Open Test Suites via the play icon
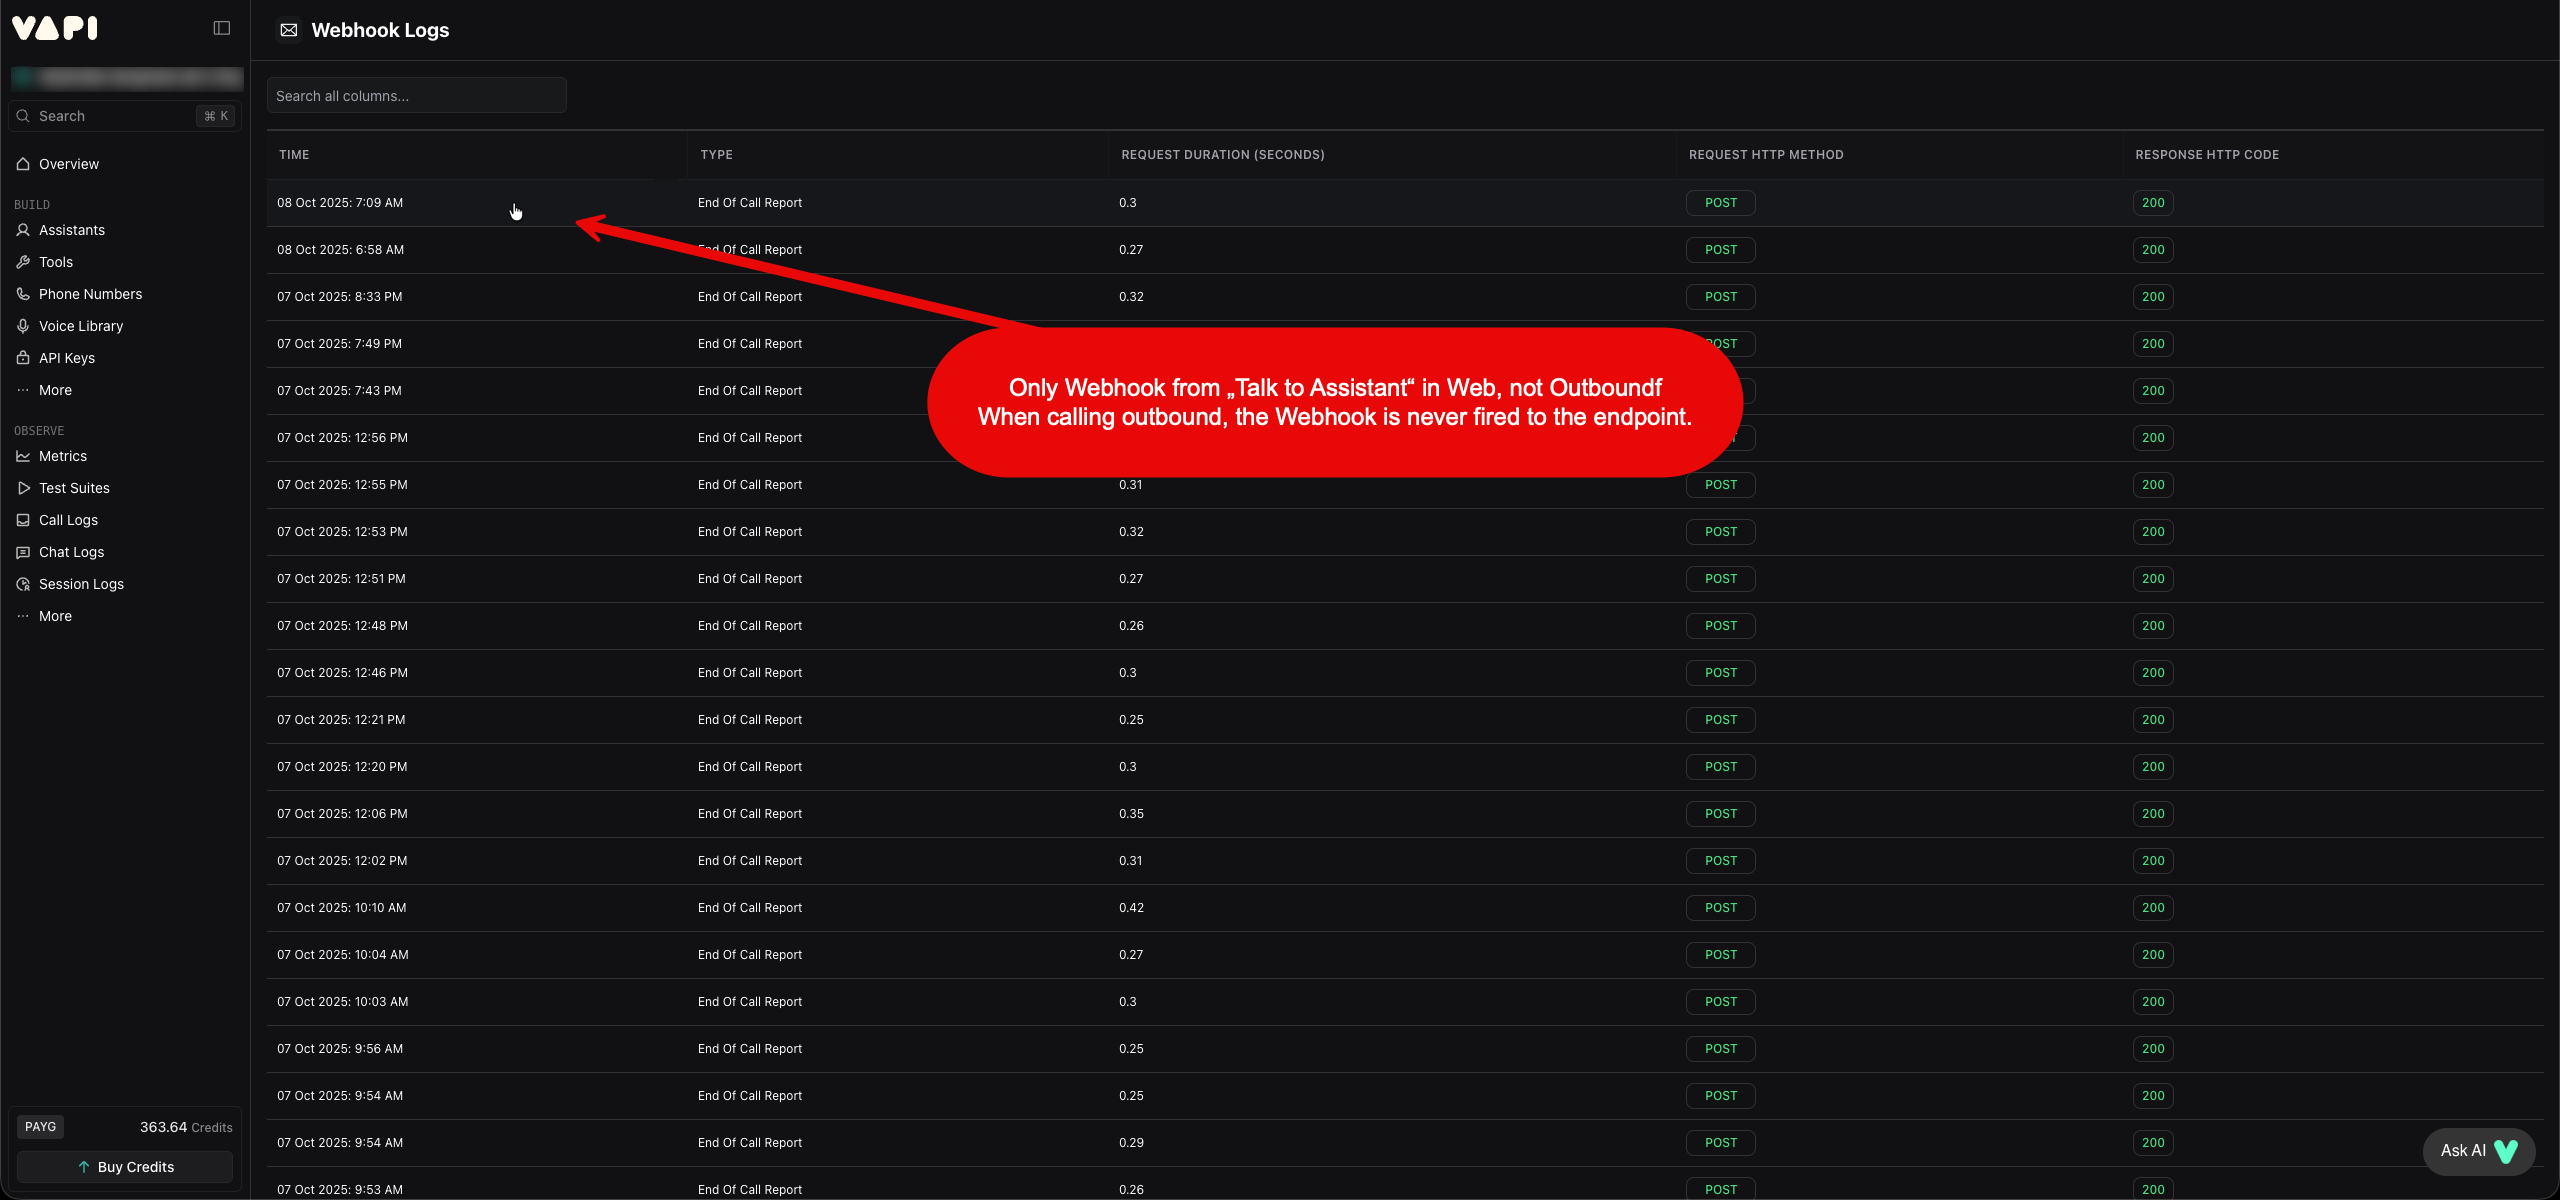Image resolution: width=2560 pixels, height=1200 pixels. point(23,488)
